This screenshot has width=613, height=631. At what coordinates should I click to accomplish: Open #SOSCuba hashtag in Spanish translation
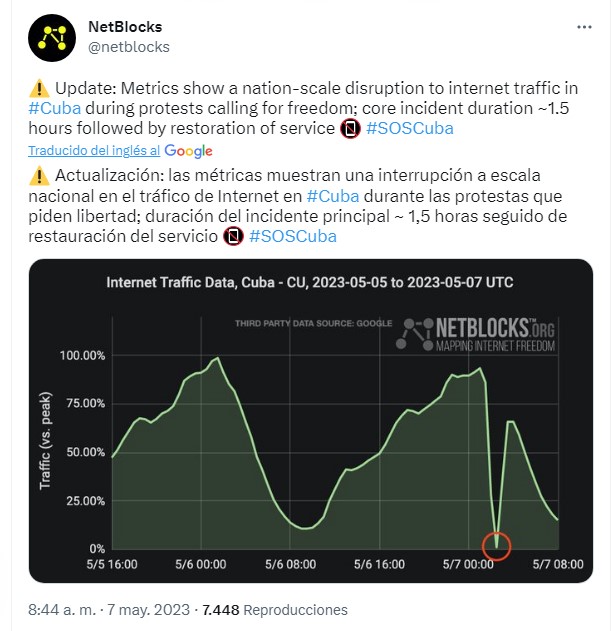tap(293, 236)
